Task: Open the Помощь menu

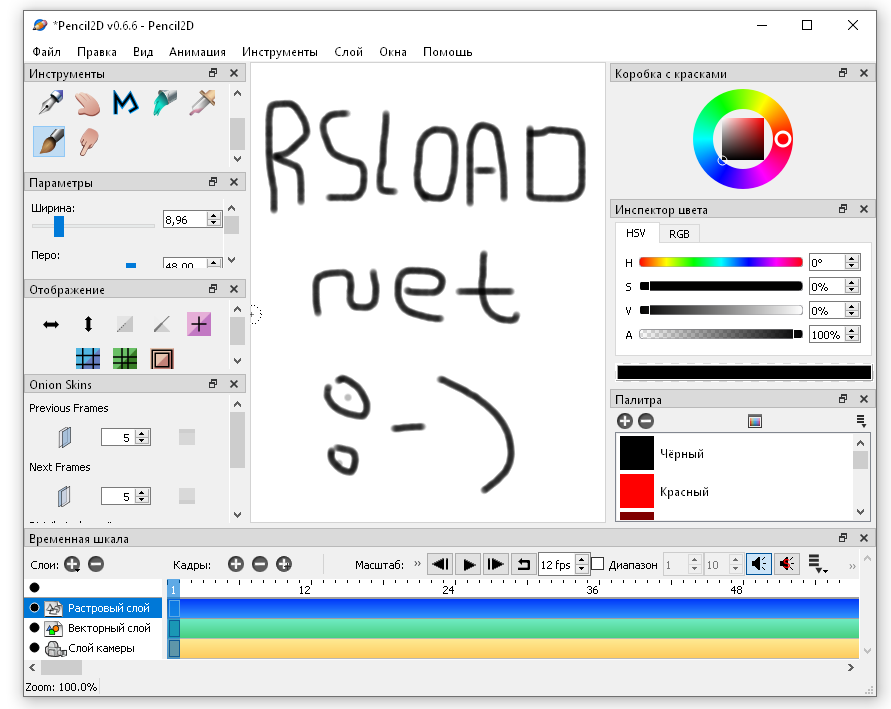Action: (448, 52)
